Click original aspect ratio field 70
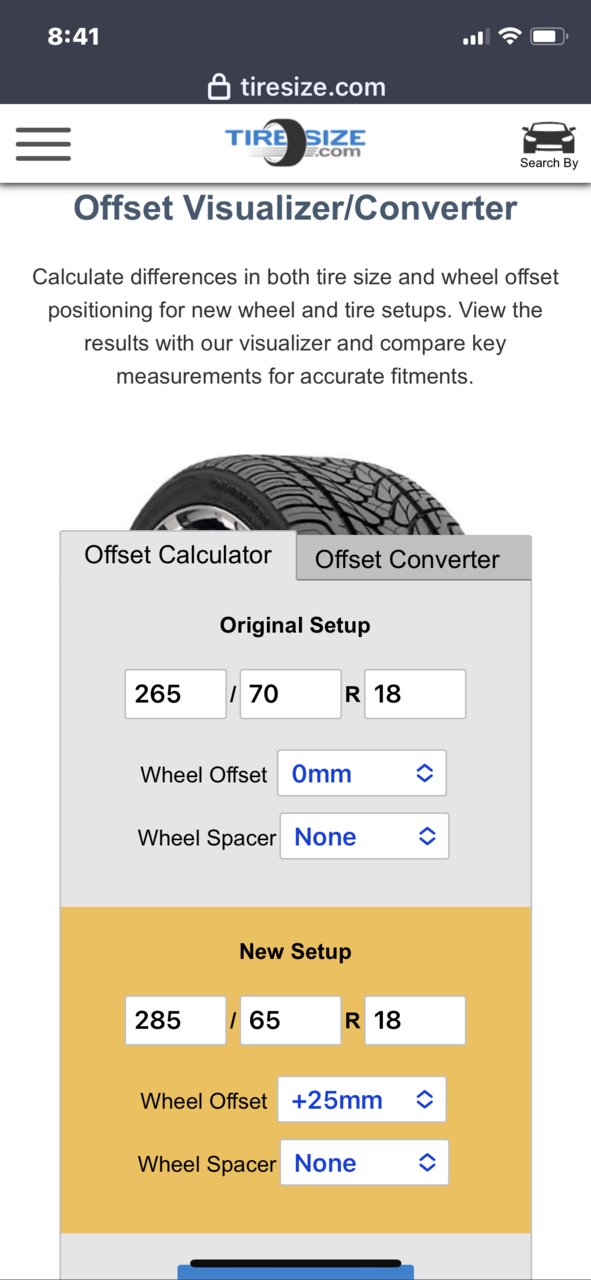Image resolution: width=591 pixels, height=1280 pixels. click(x=291, y=694)
